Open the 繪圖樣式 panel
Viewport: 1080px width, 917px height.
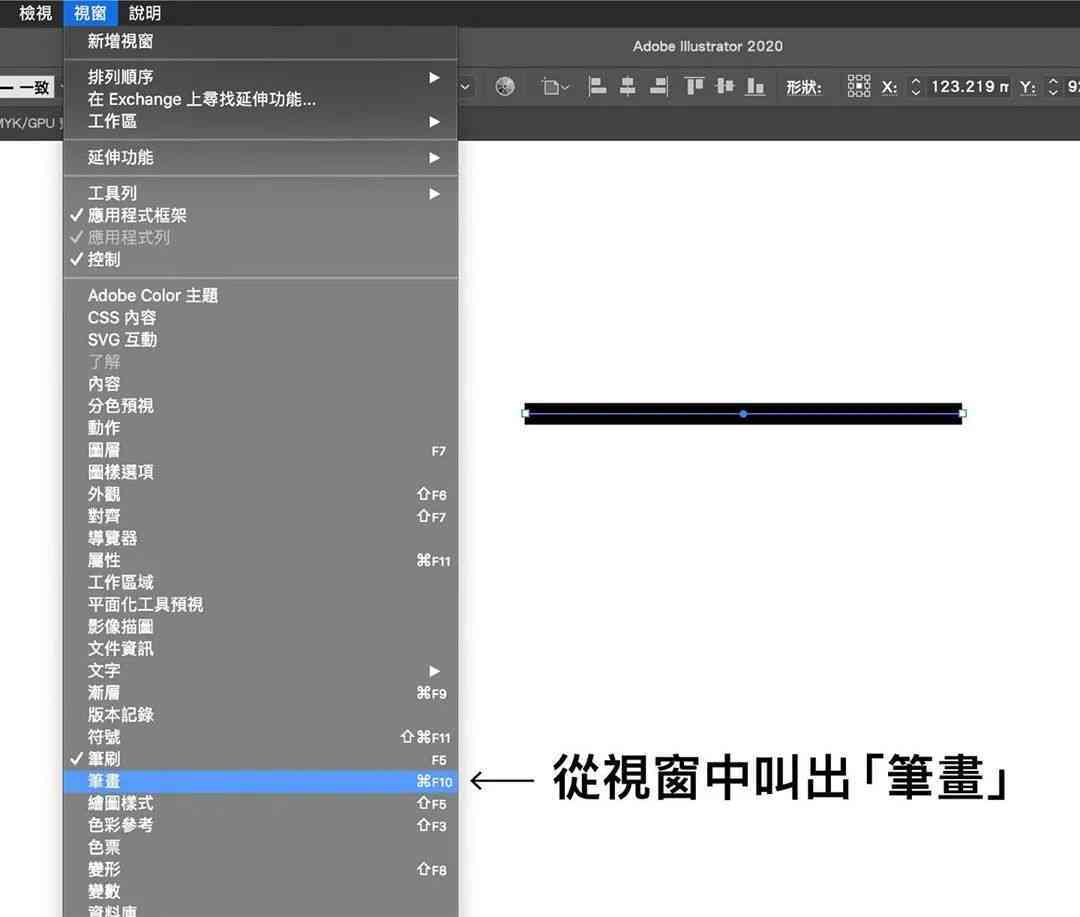260,803
